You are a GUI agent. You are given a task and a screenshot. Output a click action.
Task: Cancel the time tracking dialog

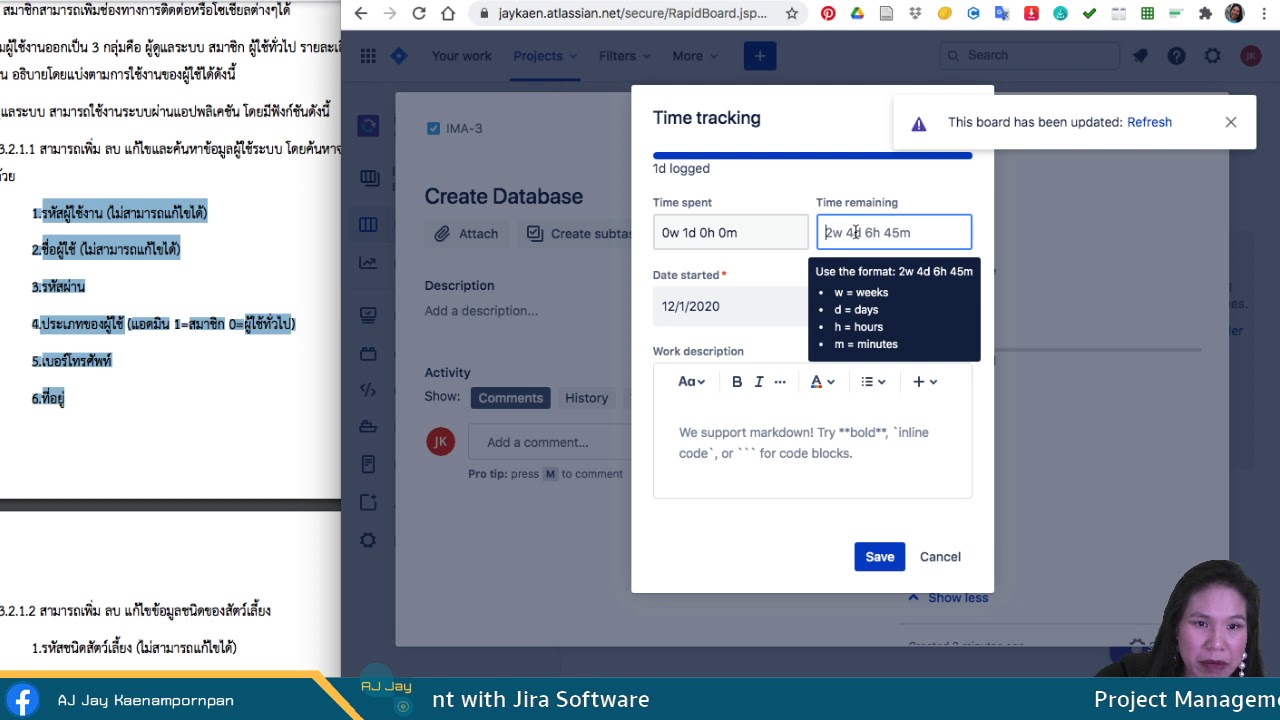[940, 557]
